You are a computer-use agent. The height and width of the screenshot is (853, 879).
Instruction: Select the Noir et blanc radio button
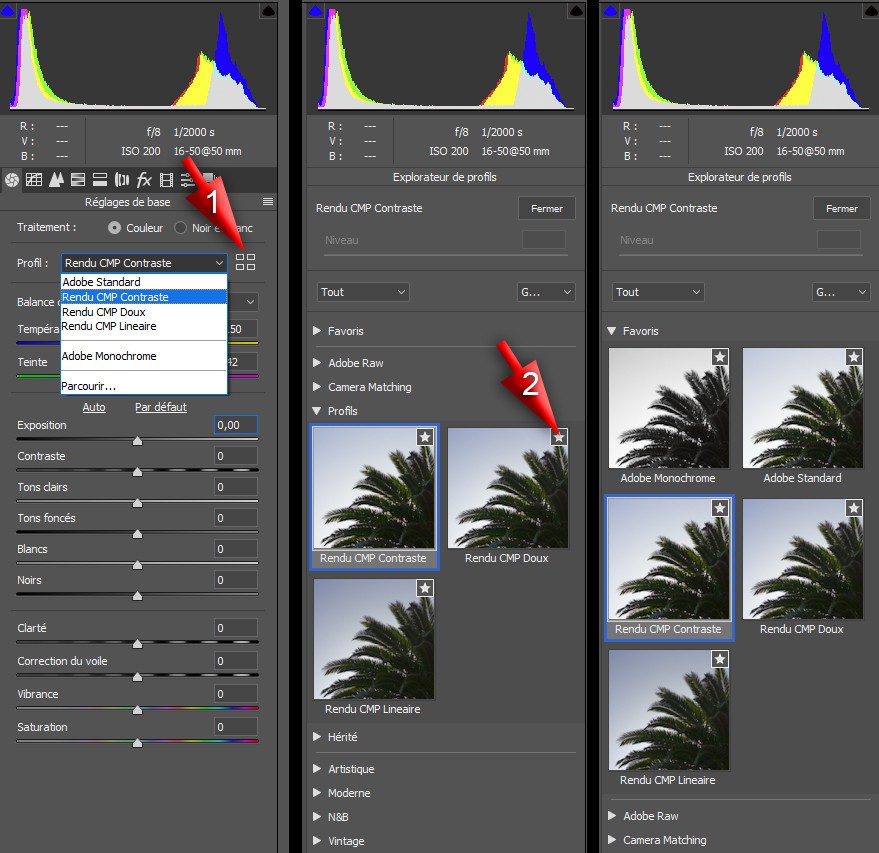[181, 228]
